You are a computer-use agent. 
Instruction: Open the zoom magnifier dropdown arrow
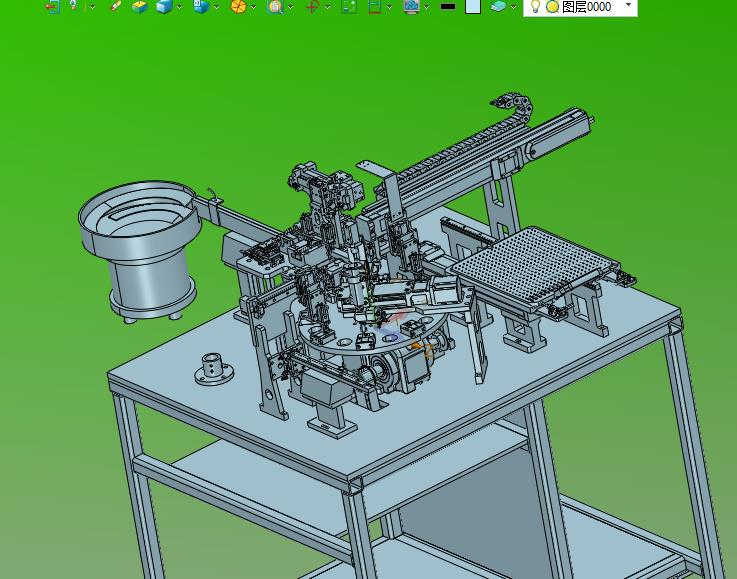pos(290,7)
